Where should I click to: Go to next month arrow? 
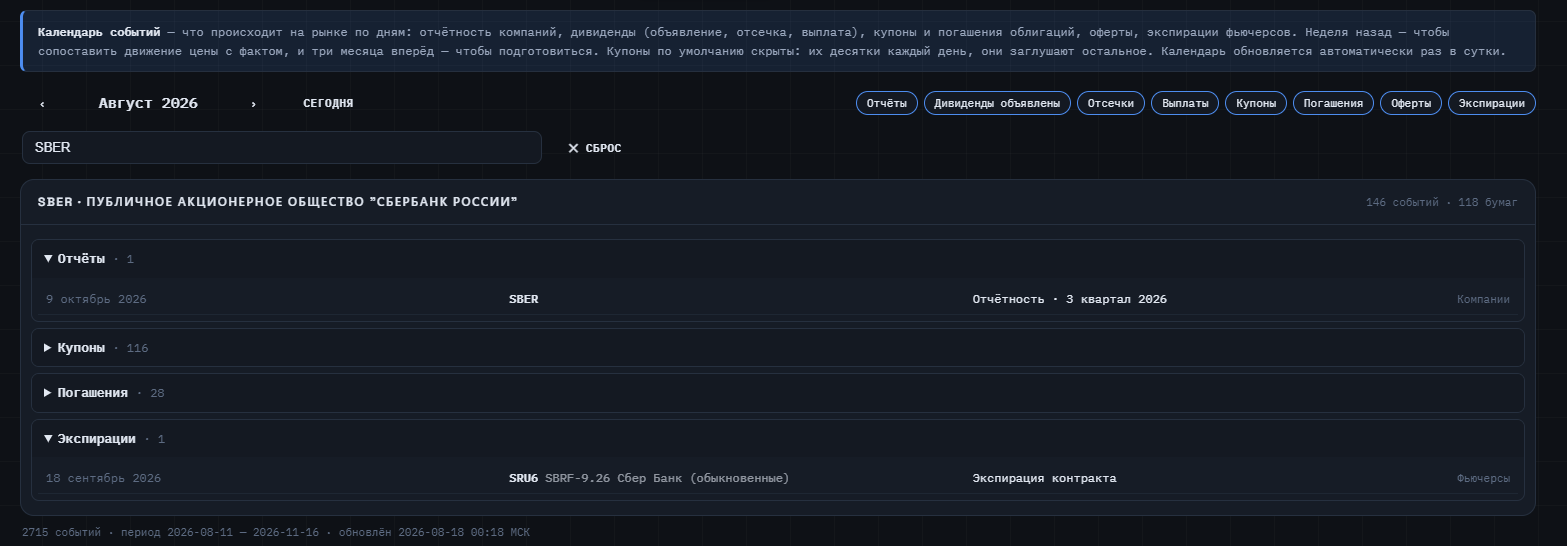(253, 104)
